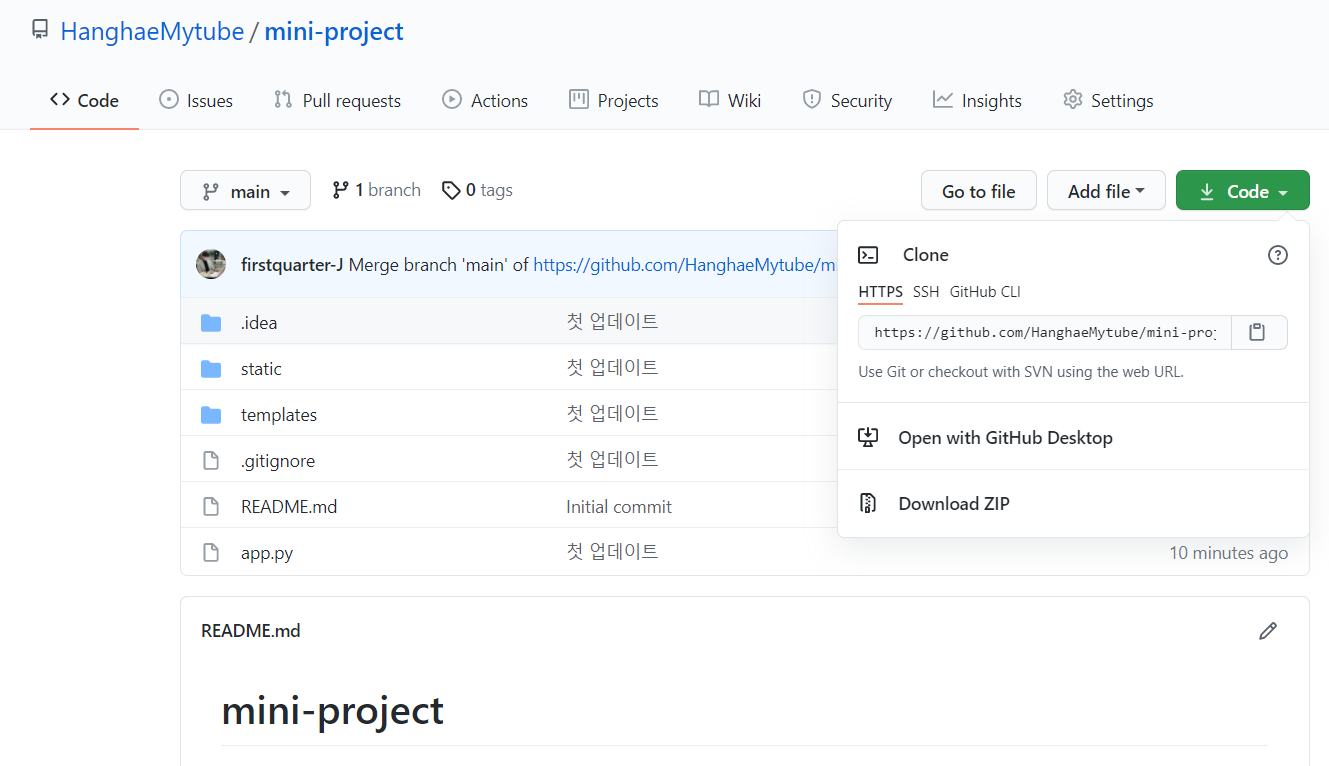1329x766 pixels.
Task: Collapse the green Code dropdown button
Action: point(1243,190)
